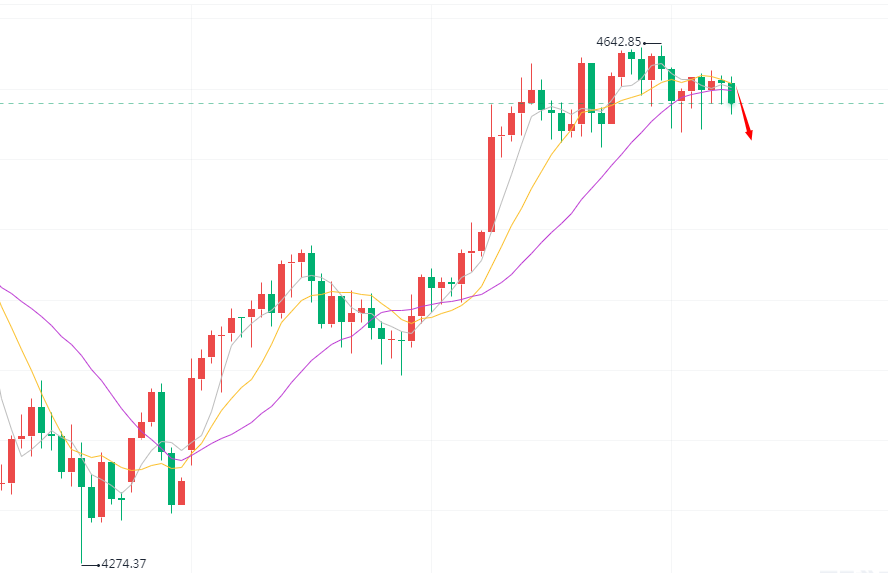This screenshot has width=888, height=573.
Task: Click the dot marker beside 4642.85
Action: tap(645, 43)
